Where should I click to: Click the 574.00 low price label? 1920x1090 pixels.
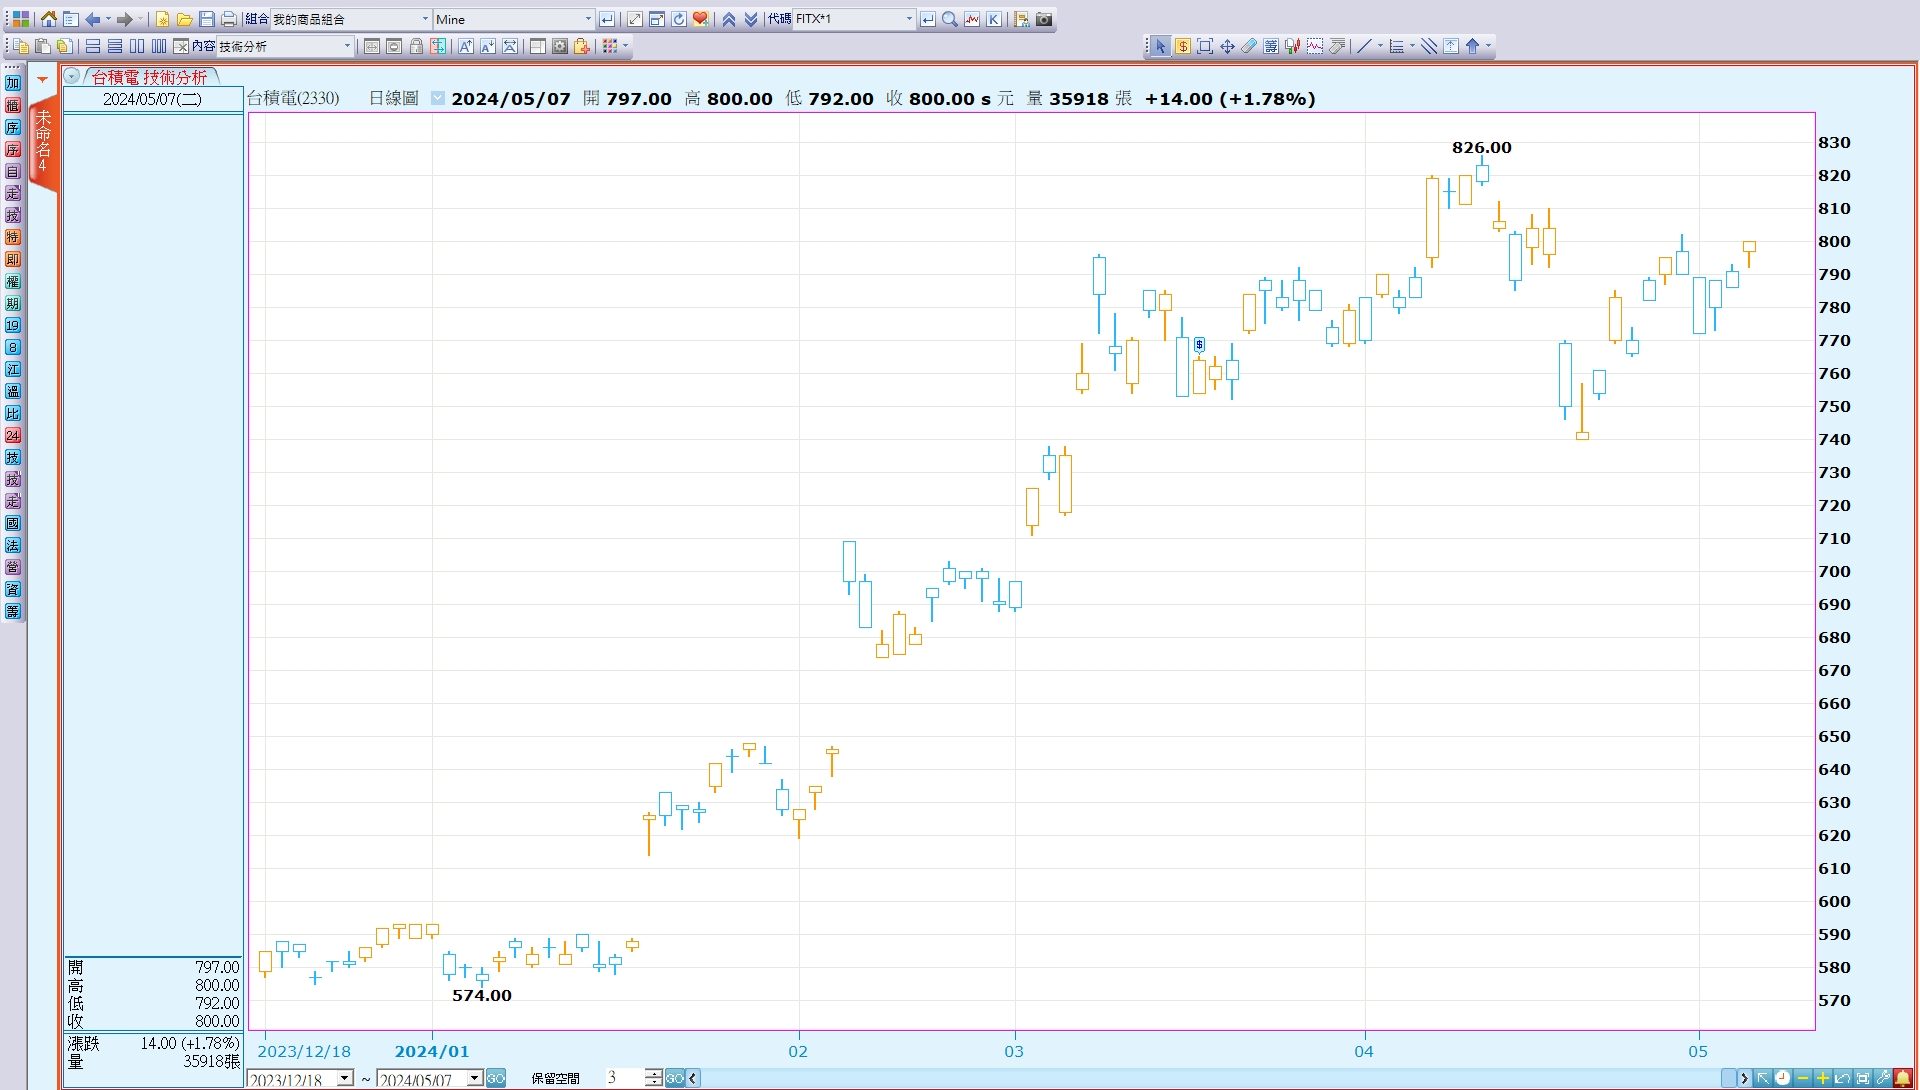(481, 996)
